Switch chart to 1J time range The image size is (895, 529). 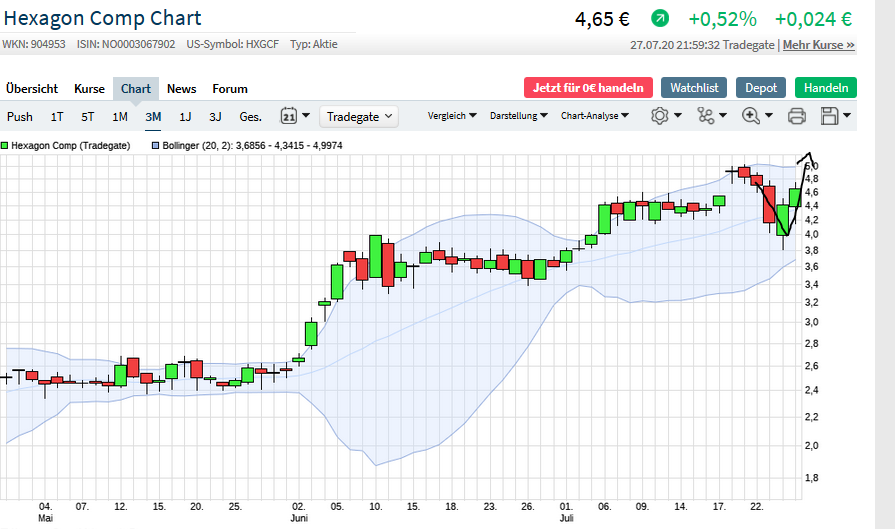pos(185,117)
